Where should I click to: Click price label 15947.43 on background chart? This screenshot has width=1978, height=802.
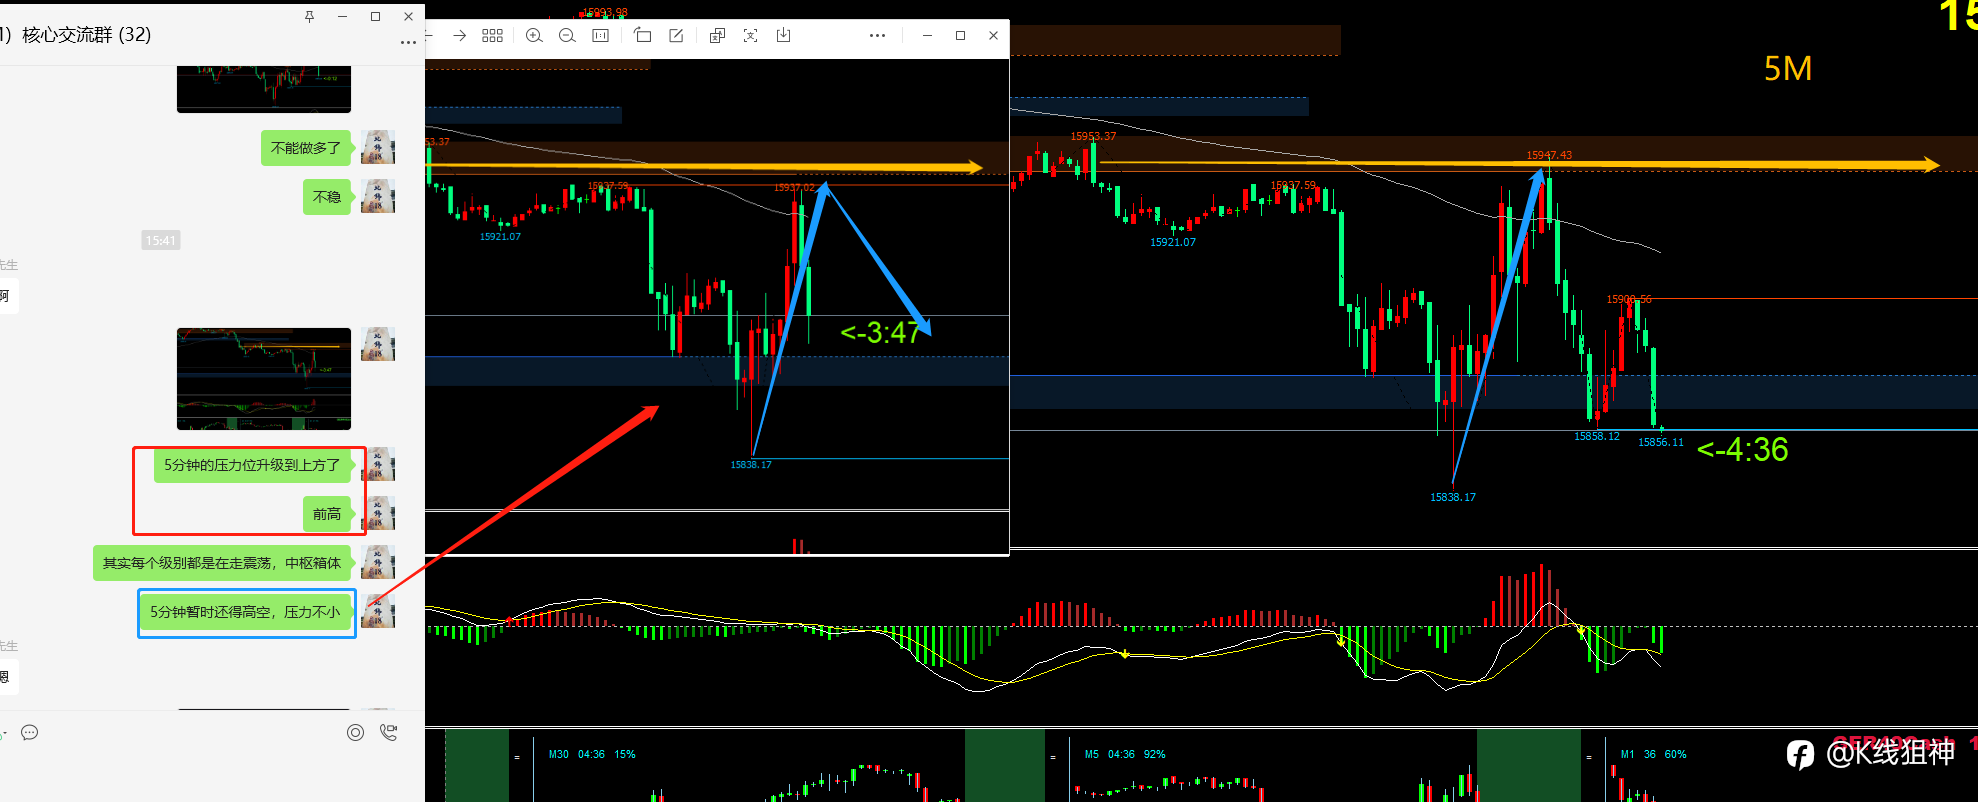[x=1549, y=155]
